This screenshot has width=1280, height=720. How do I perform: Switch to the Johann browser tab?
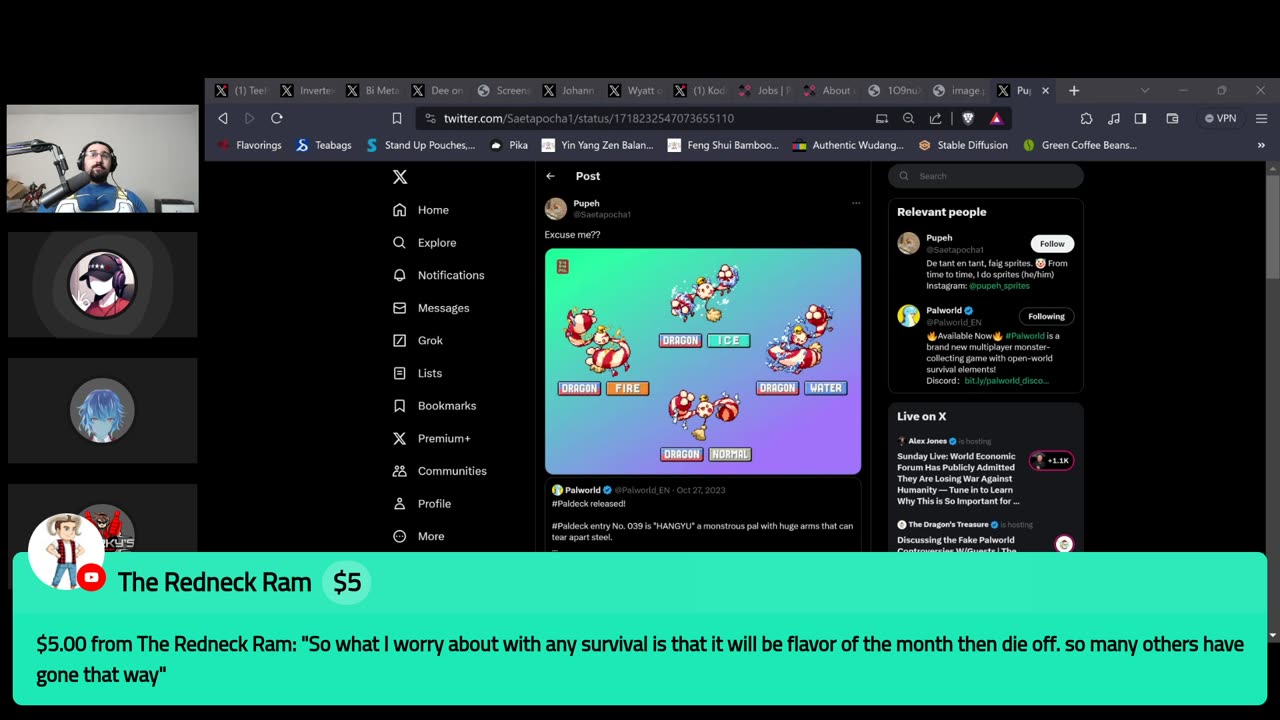[569, 90]
